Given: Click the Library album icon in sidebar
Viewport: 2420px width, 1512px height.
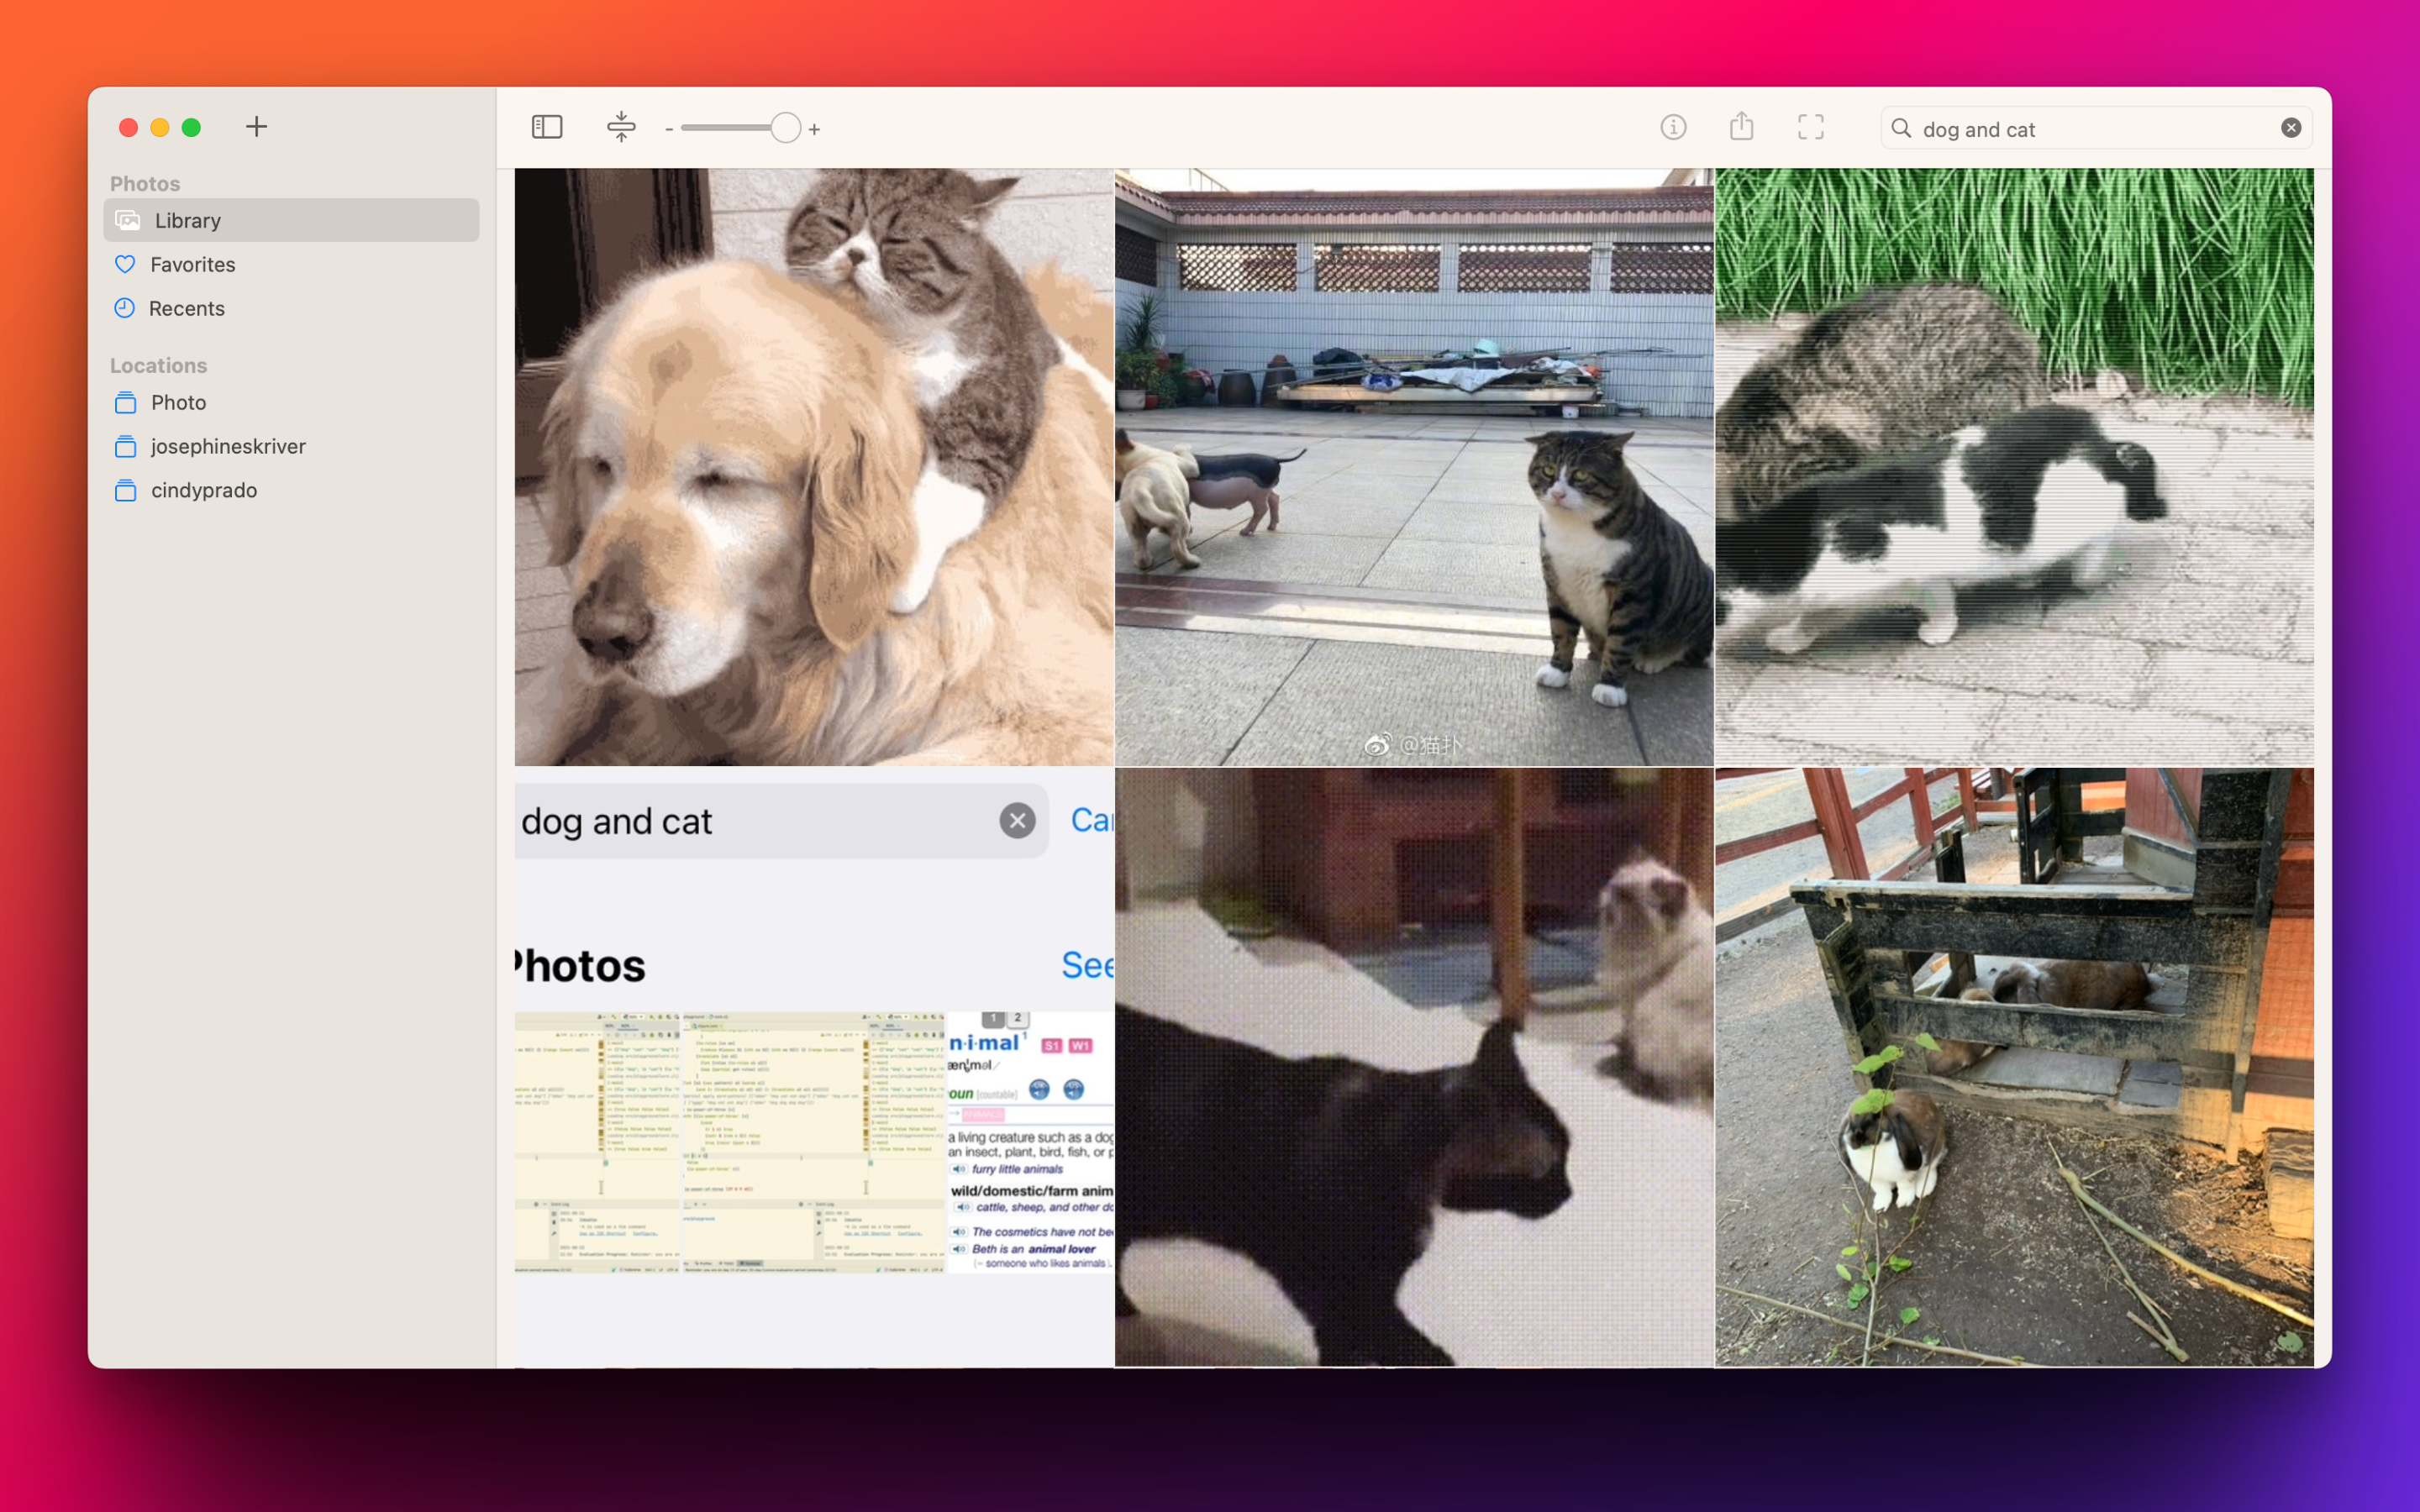Looking at the screenshot, I should [x=127, y=220].
